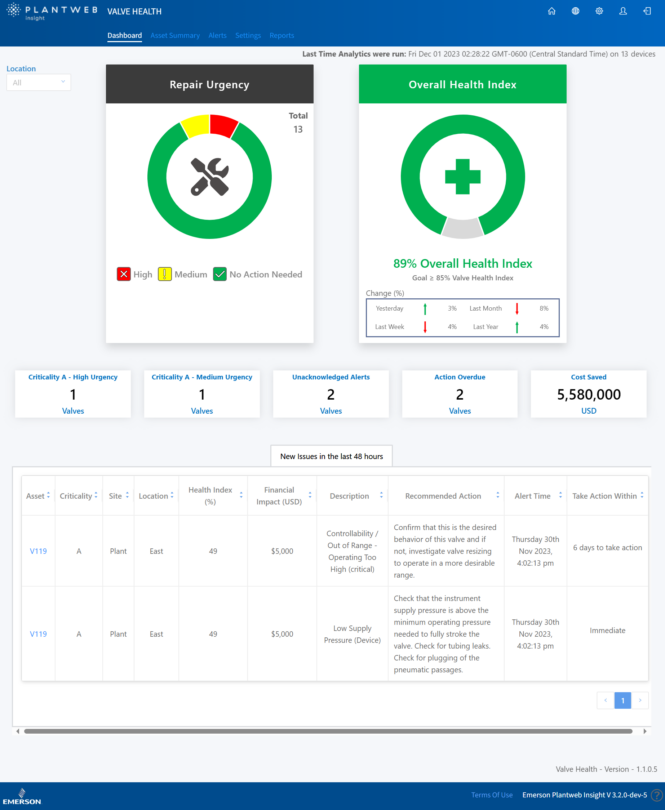The height and width of the screenshot is (810, 665).
Task: Sort table by Asset column
Action: pyautogui.click(x=49, y=495)
